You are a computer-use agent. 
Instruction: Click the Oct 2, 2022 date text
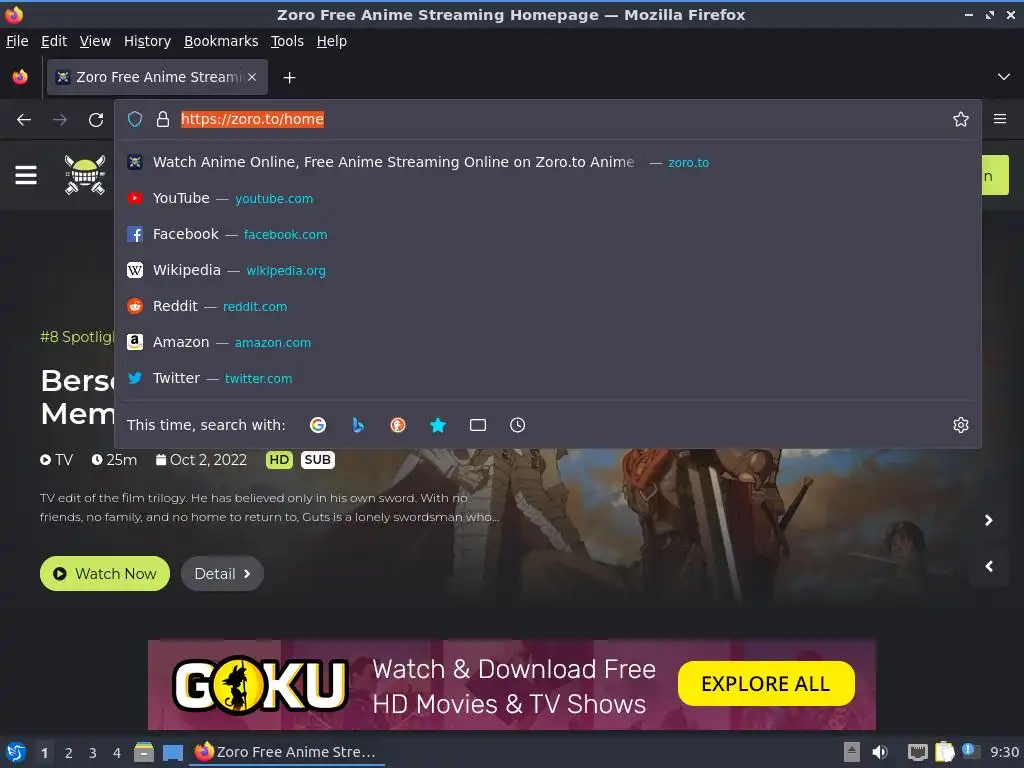point(208,460)
